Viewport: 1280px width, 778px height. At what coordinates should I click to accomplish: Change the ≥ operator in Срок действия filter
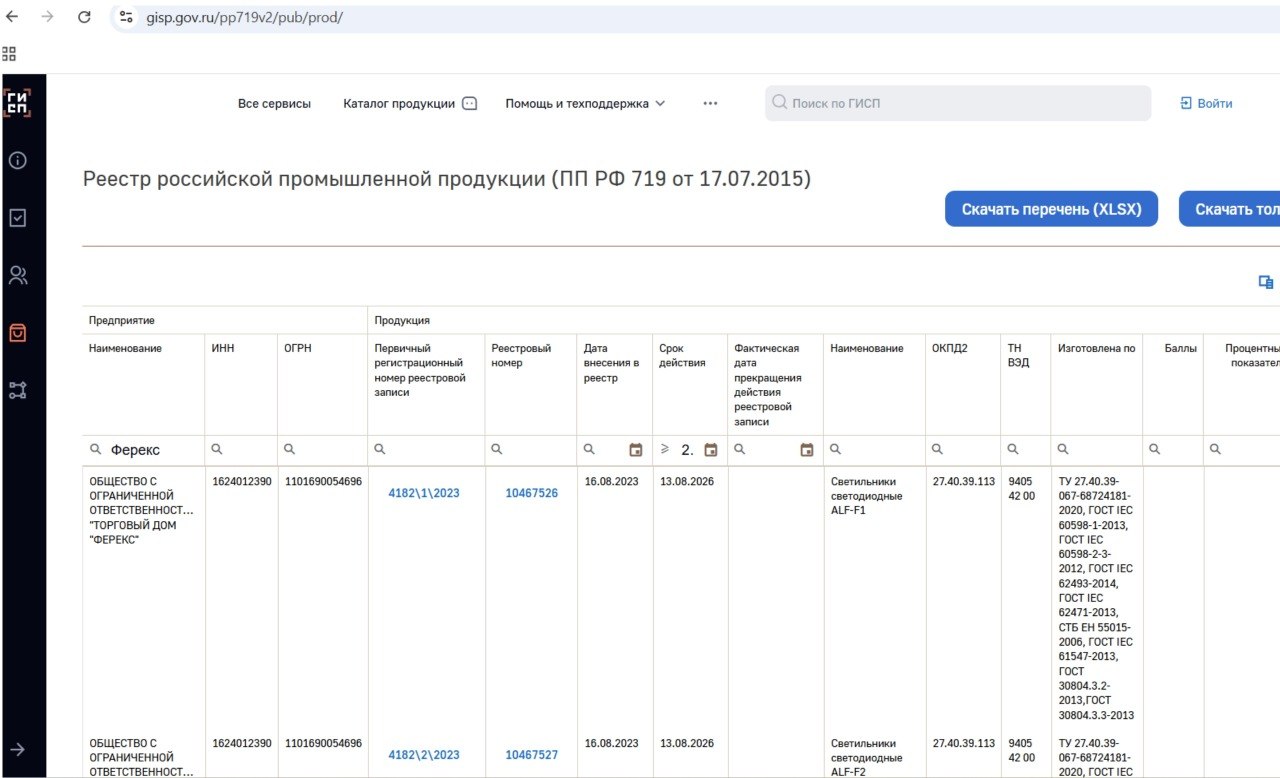tap(665, 450)
